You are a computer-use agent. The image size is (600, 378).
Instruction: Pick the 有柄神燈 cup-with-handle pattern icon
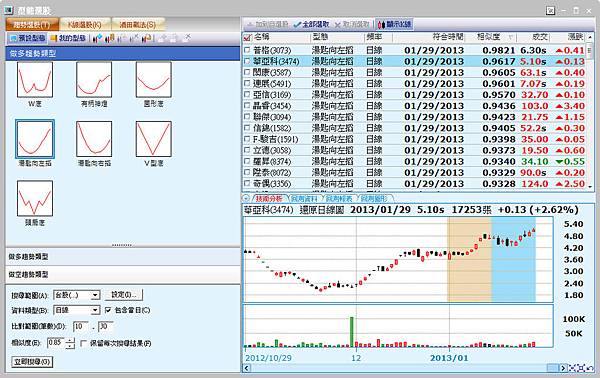click(94, 80)
